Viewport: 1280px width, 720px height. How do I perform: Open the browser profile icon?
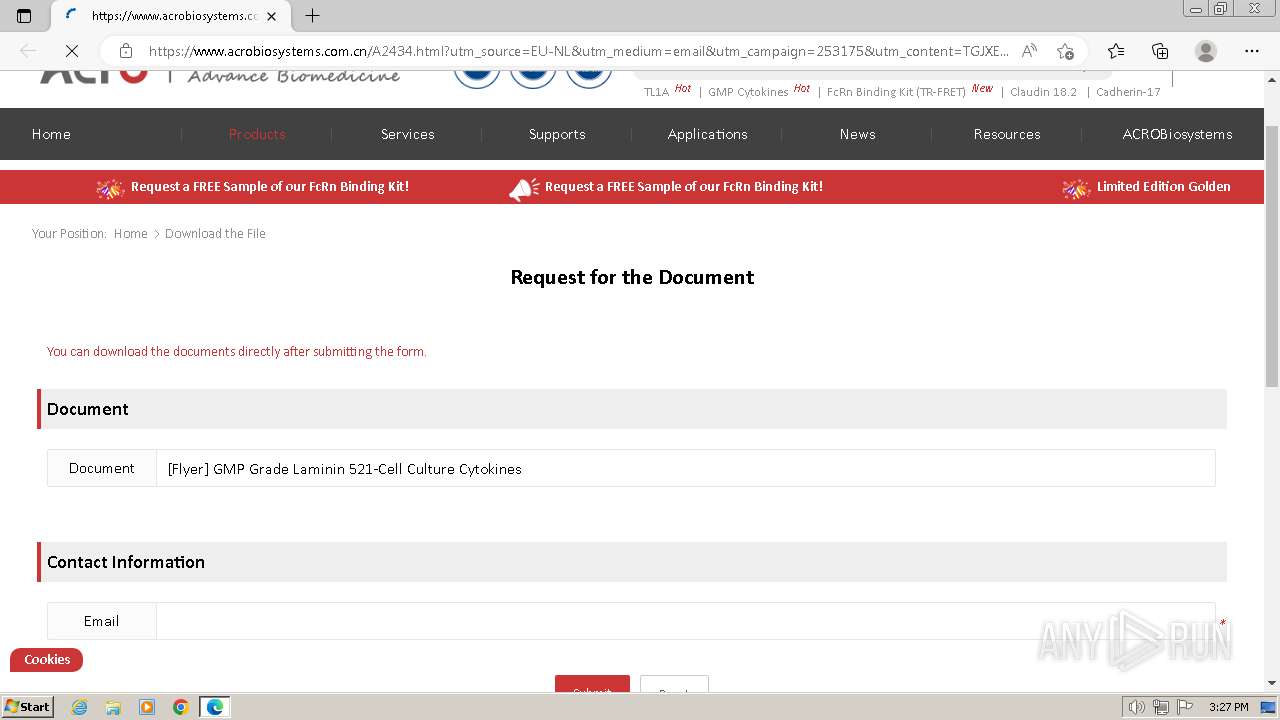tap(1206, 51)
